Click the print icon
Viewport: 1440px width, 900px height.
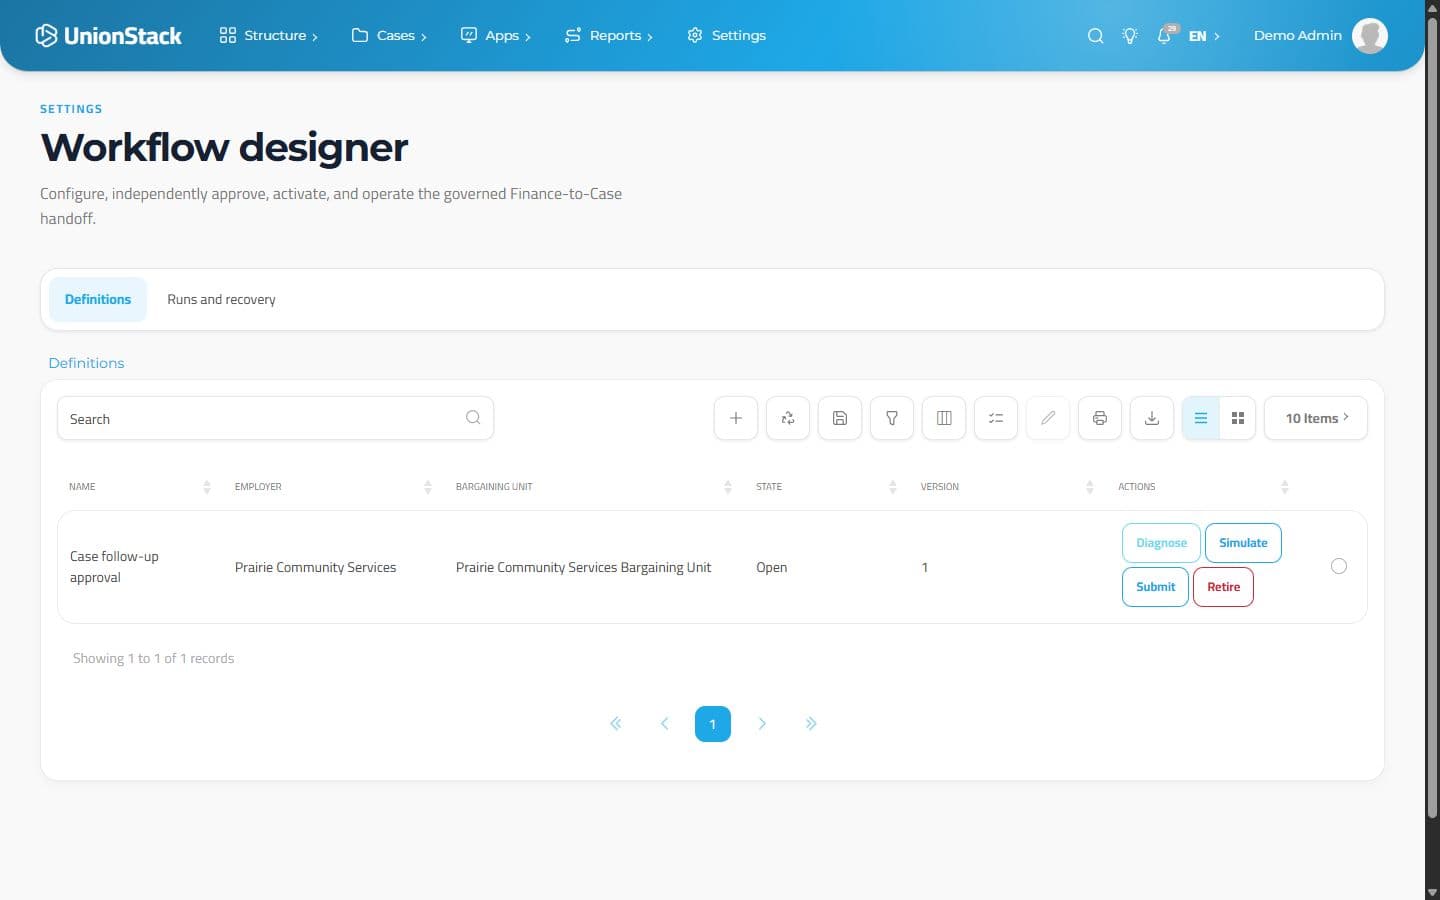pyautogui.click(x=1100, y=418)
